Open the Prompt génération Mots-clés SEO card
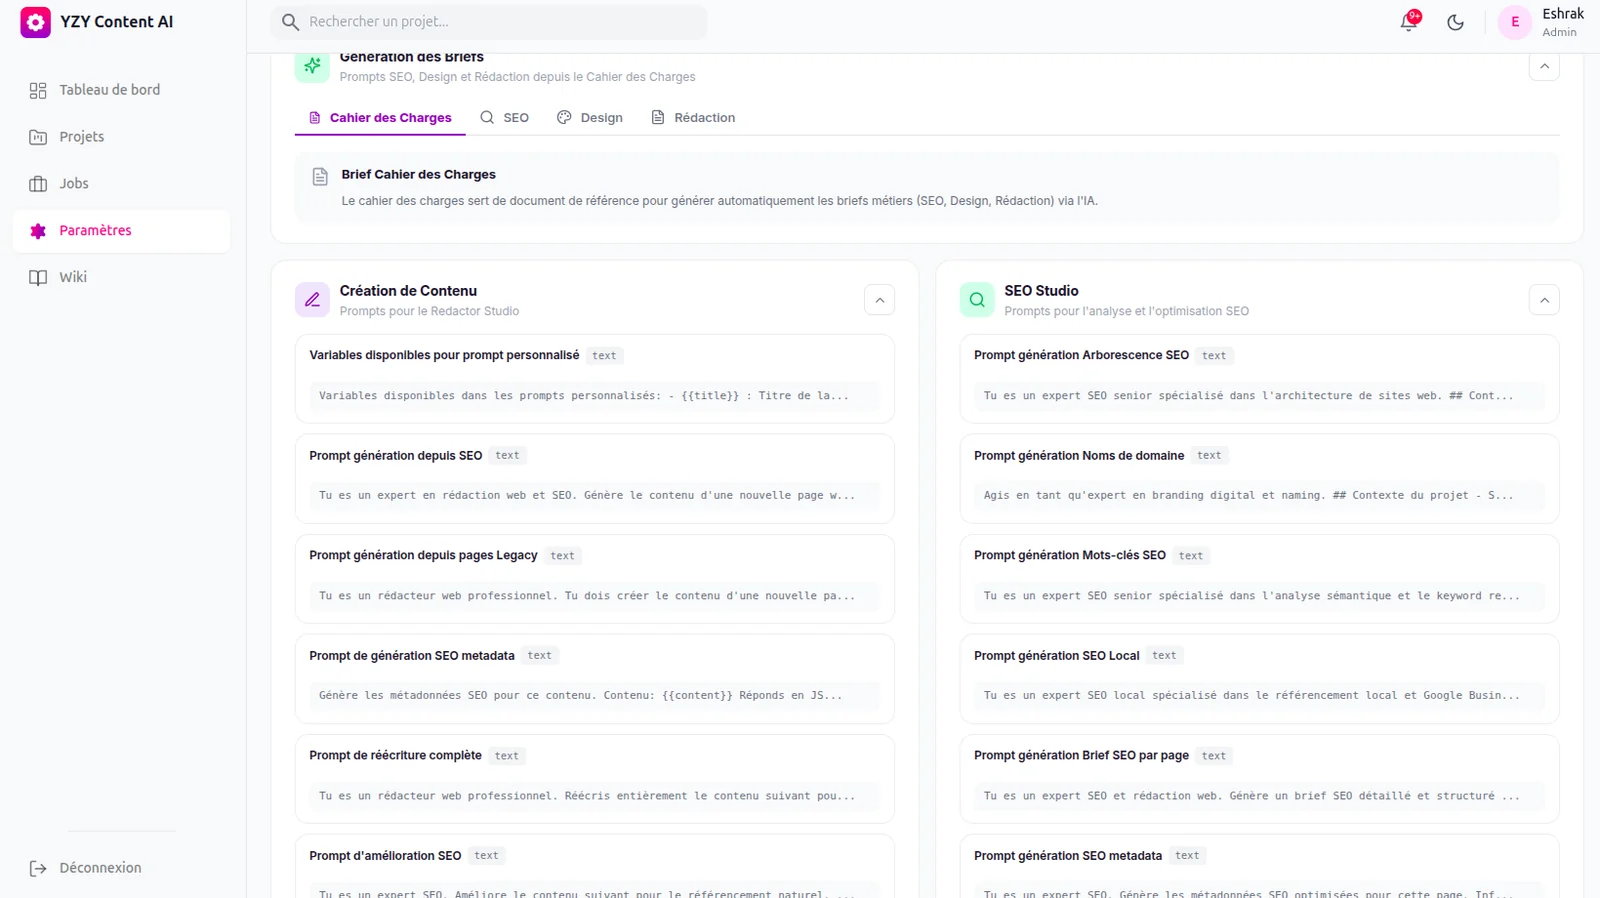This screenshot has width=1600, height=898. pyautogui.click(x=1260, y=579)
